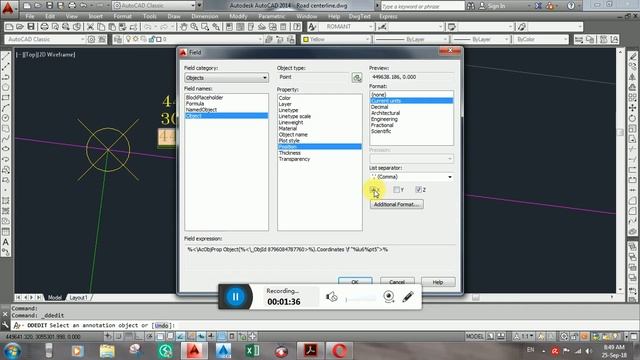The image size is (640, 360).
Task: Select the Rectangle draw tool
Action: pyautogui.click(x=6, y=98)
